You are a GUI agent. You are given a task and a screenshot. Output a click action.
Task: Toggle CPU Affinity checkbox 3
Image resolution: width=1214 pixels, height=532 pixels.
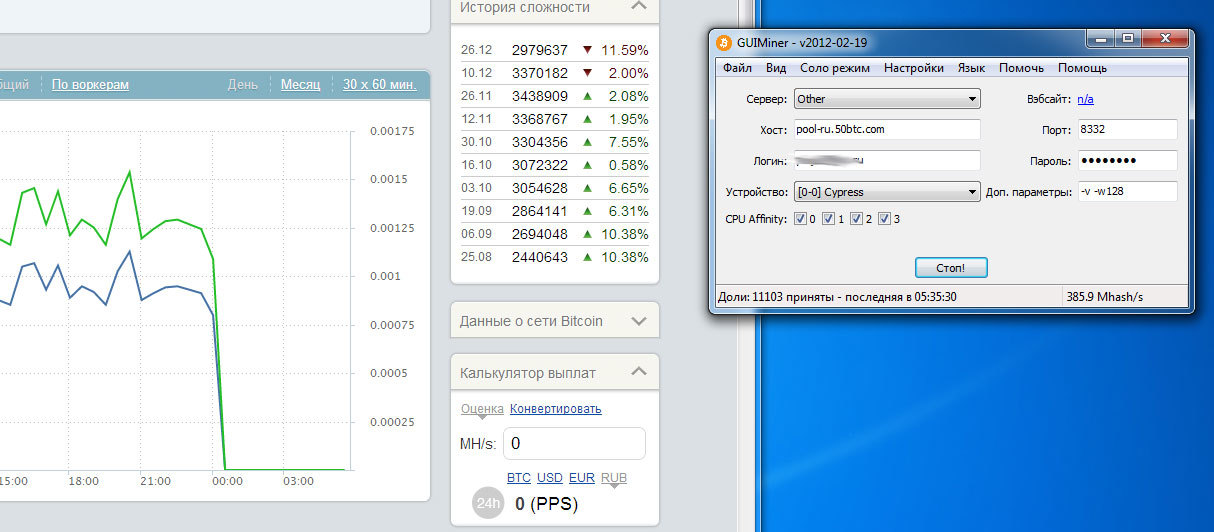885,218
